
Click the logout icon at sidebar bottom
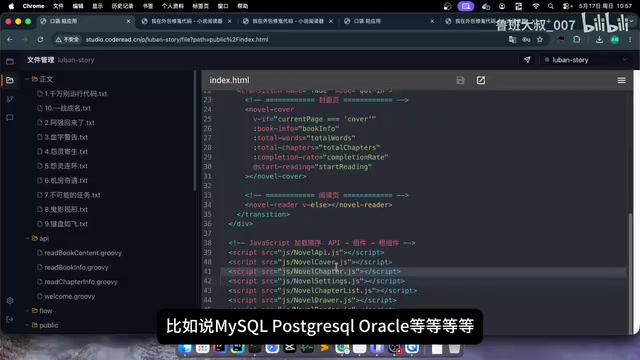click(10, 319)
